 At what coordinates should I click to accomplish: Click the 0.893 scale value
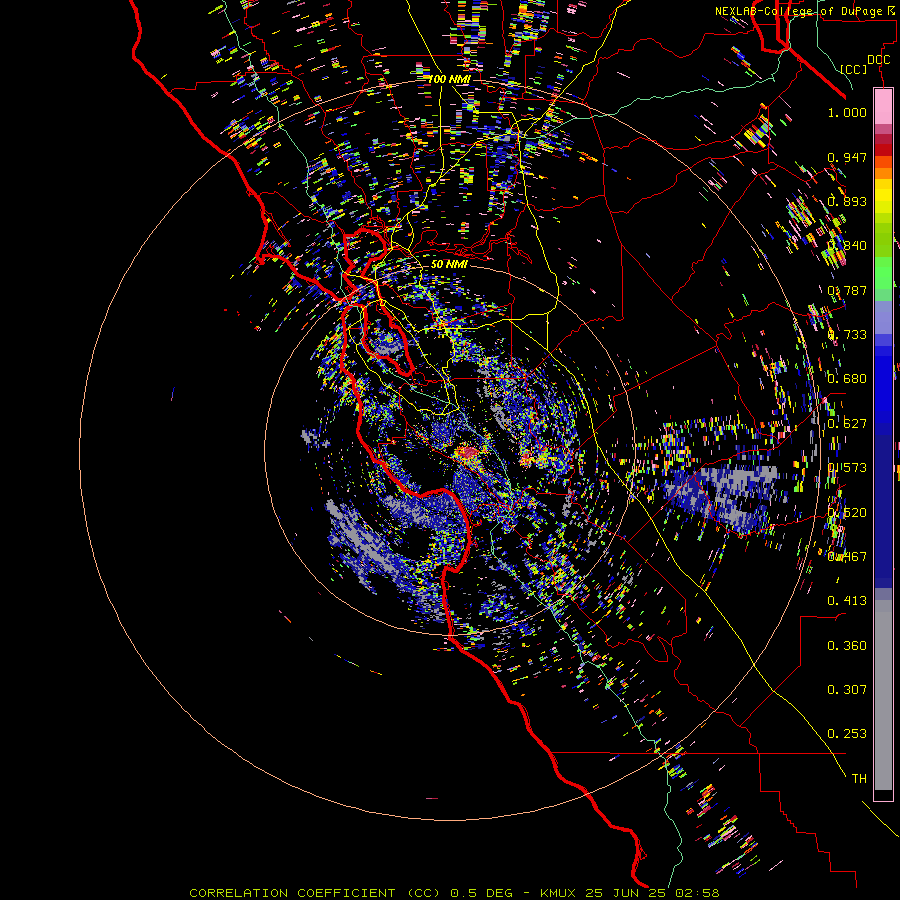[847, 201]
